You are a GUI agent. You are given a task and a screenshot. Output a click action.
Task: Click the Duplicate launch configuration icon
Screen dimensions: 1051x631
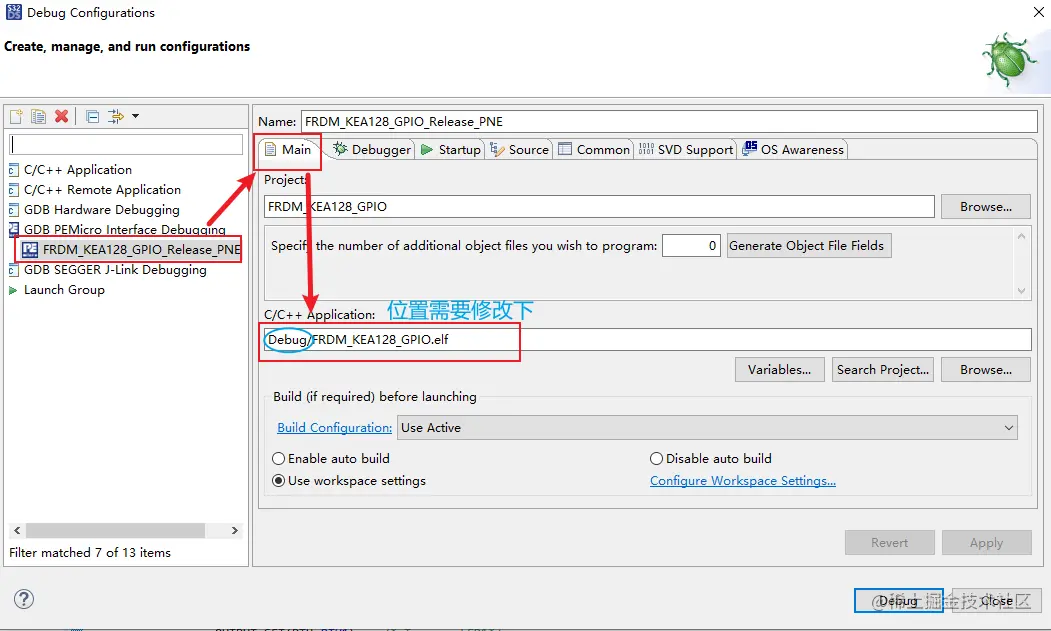click(38, 117)
